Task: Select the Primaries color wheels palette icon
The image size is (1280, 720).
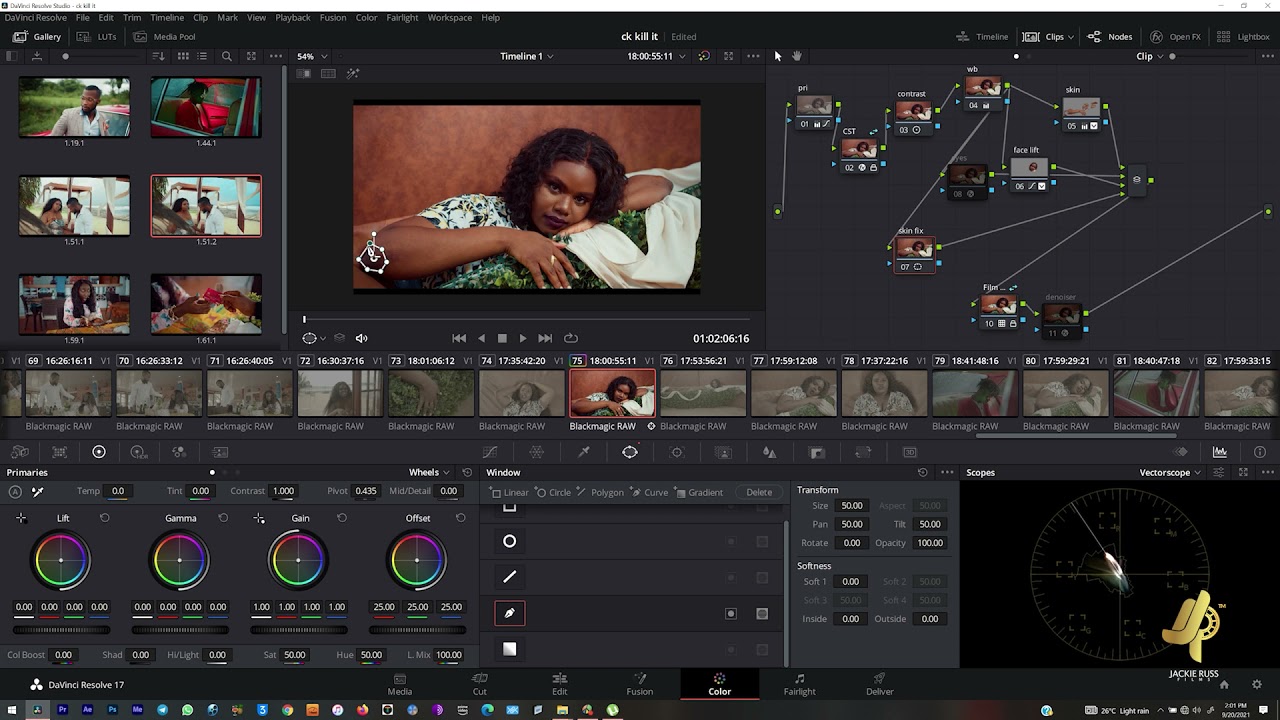Action: (99, 452)
